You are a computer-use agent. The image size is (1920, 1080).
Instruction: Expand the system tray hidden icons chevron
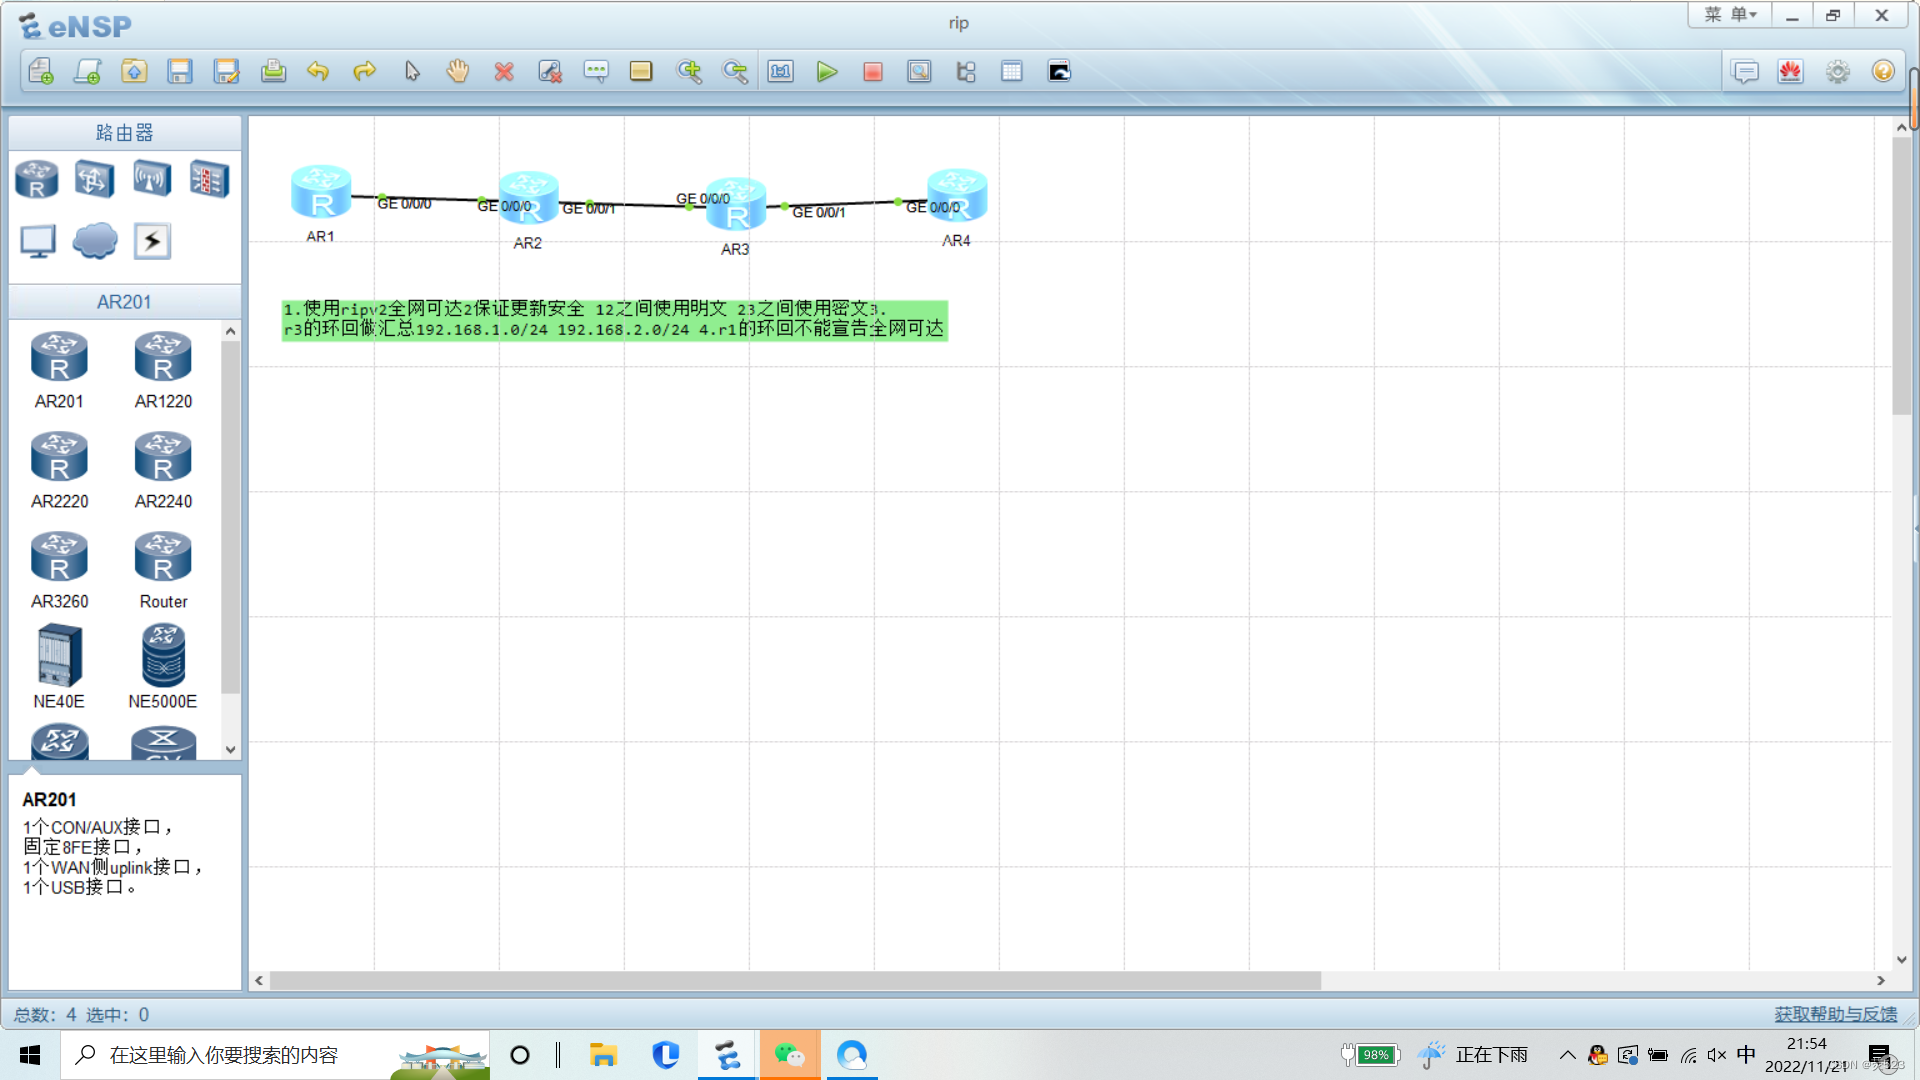(1567, 1055)
